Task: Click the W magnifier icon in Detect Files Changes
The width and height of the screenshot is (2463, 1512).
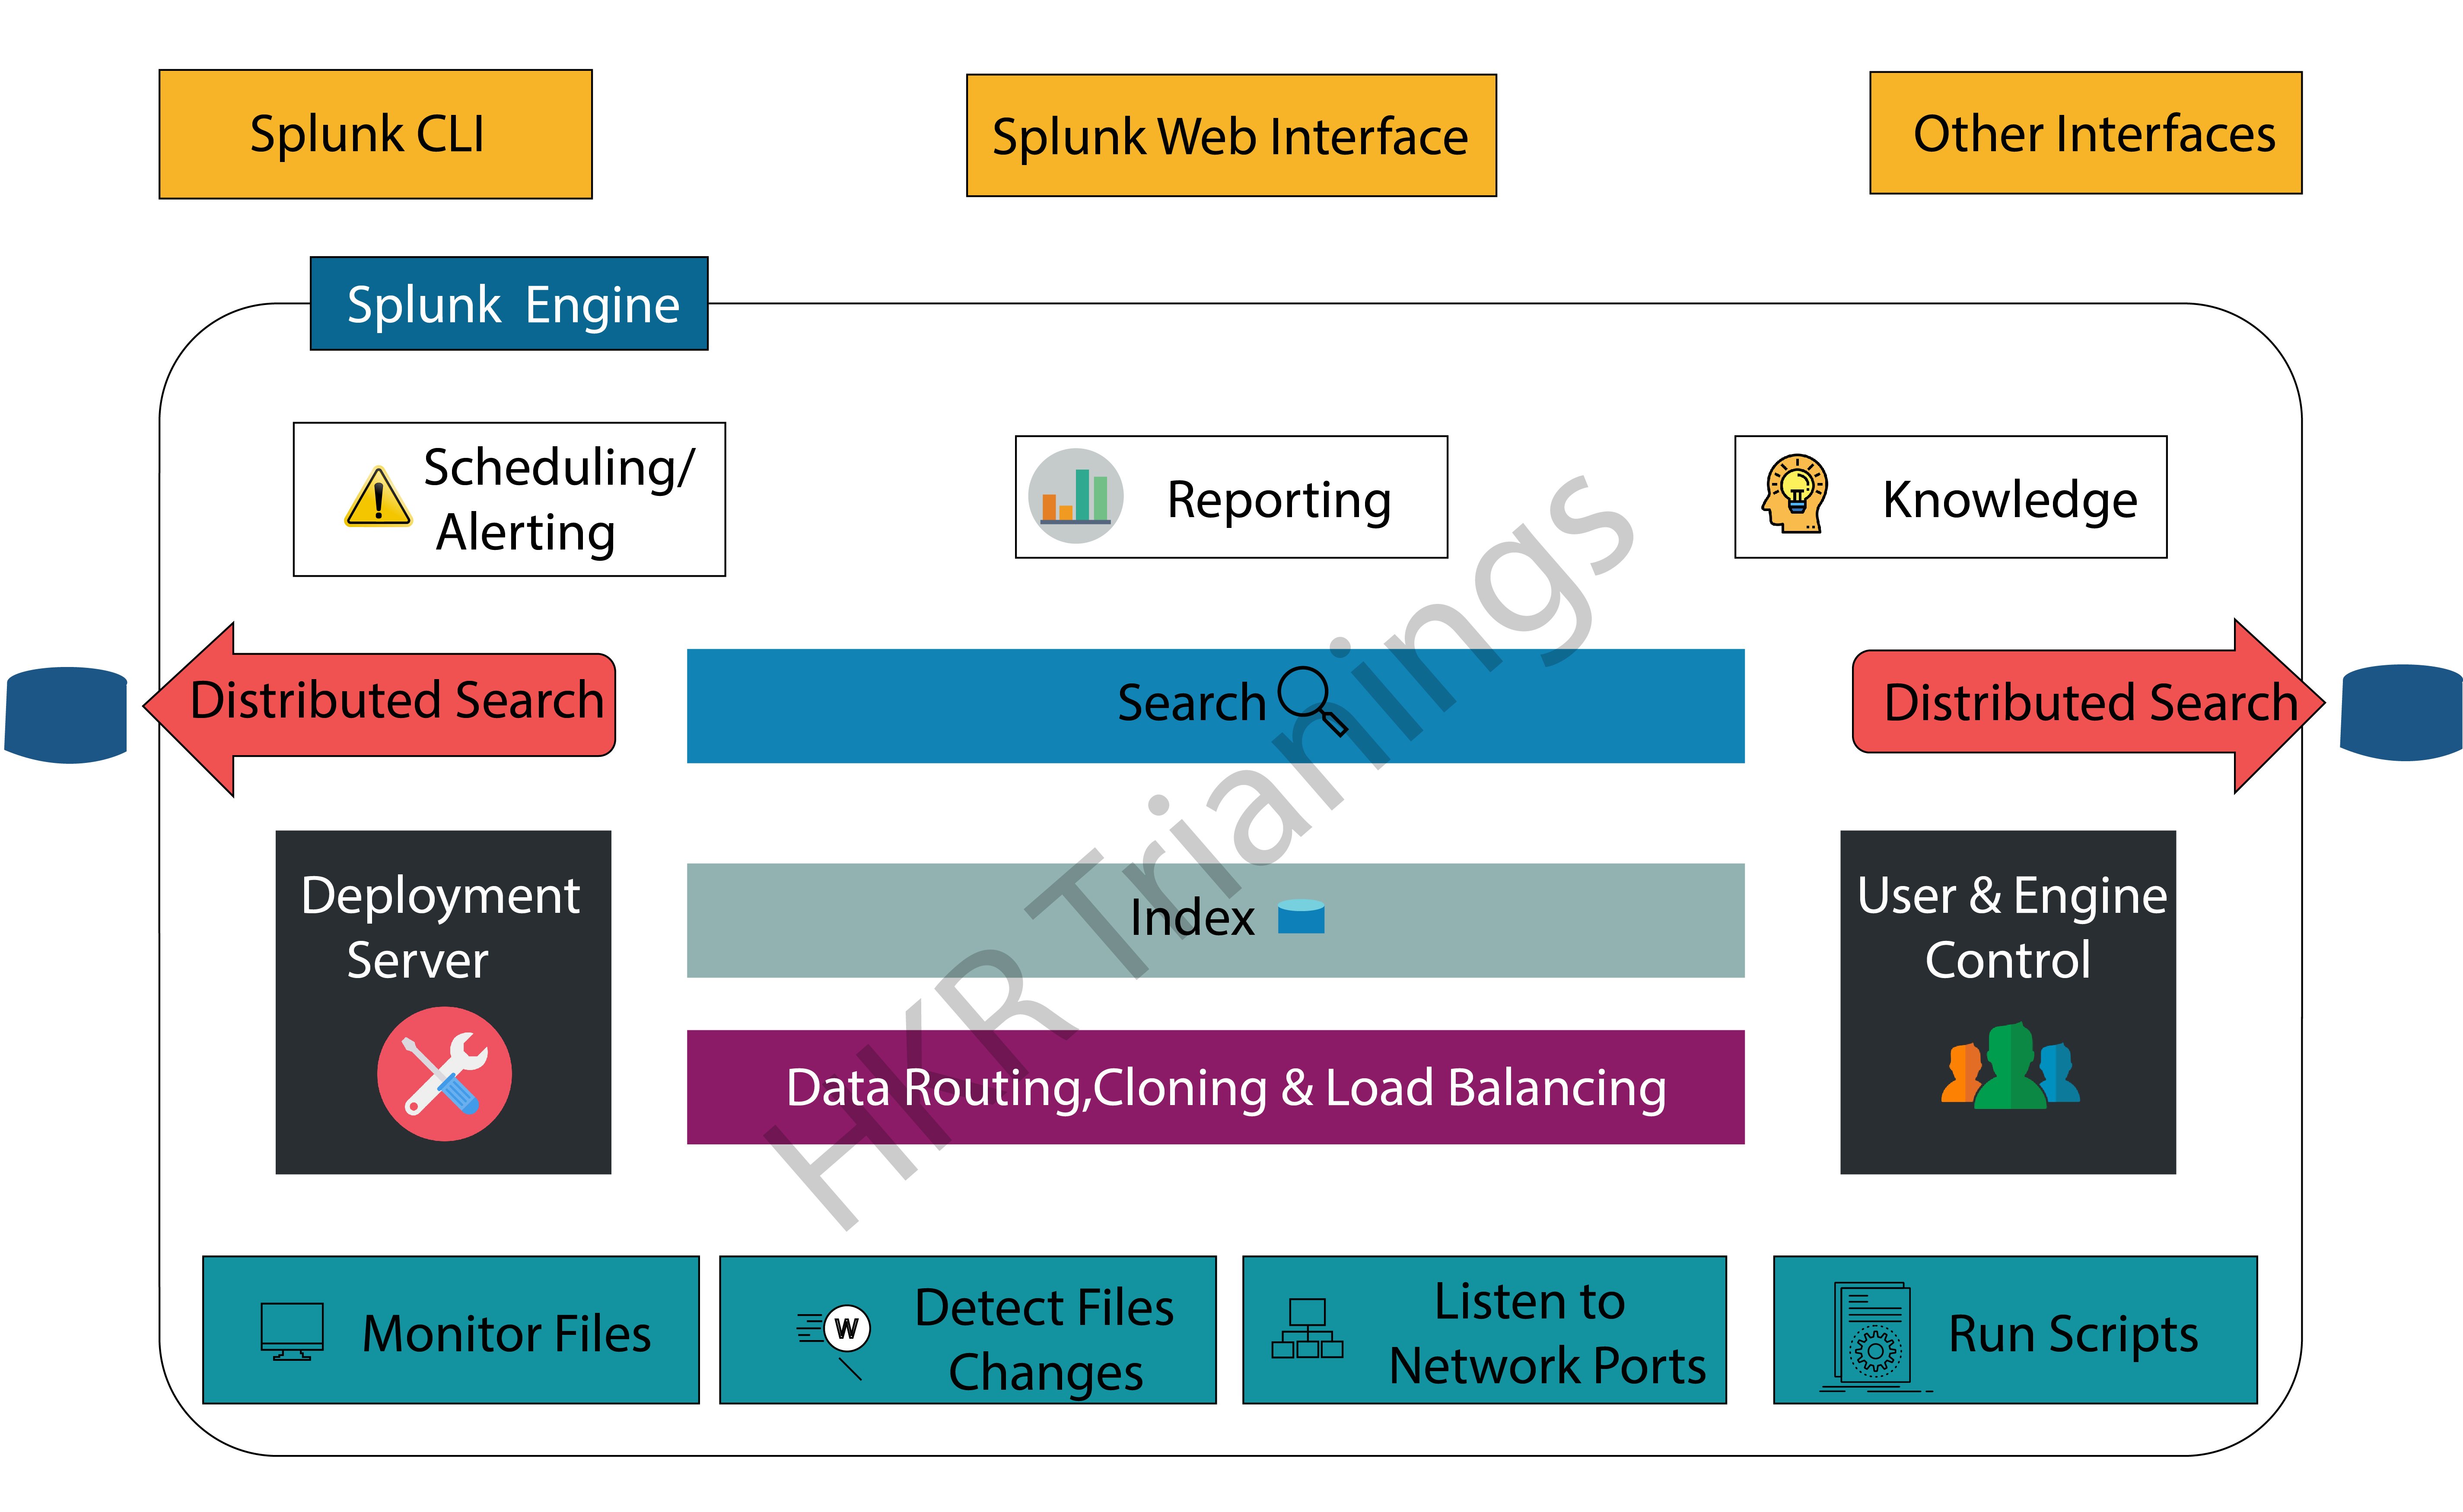Action: [834, 1341]
